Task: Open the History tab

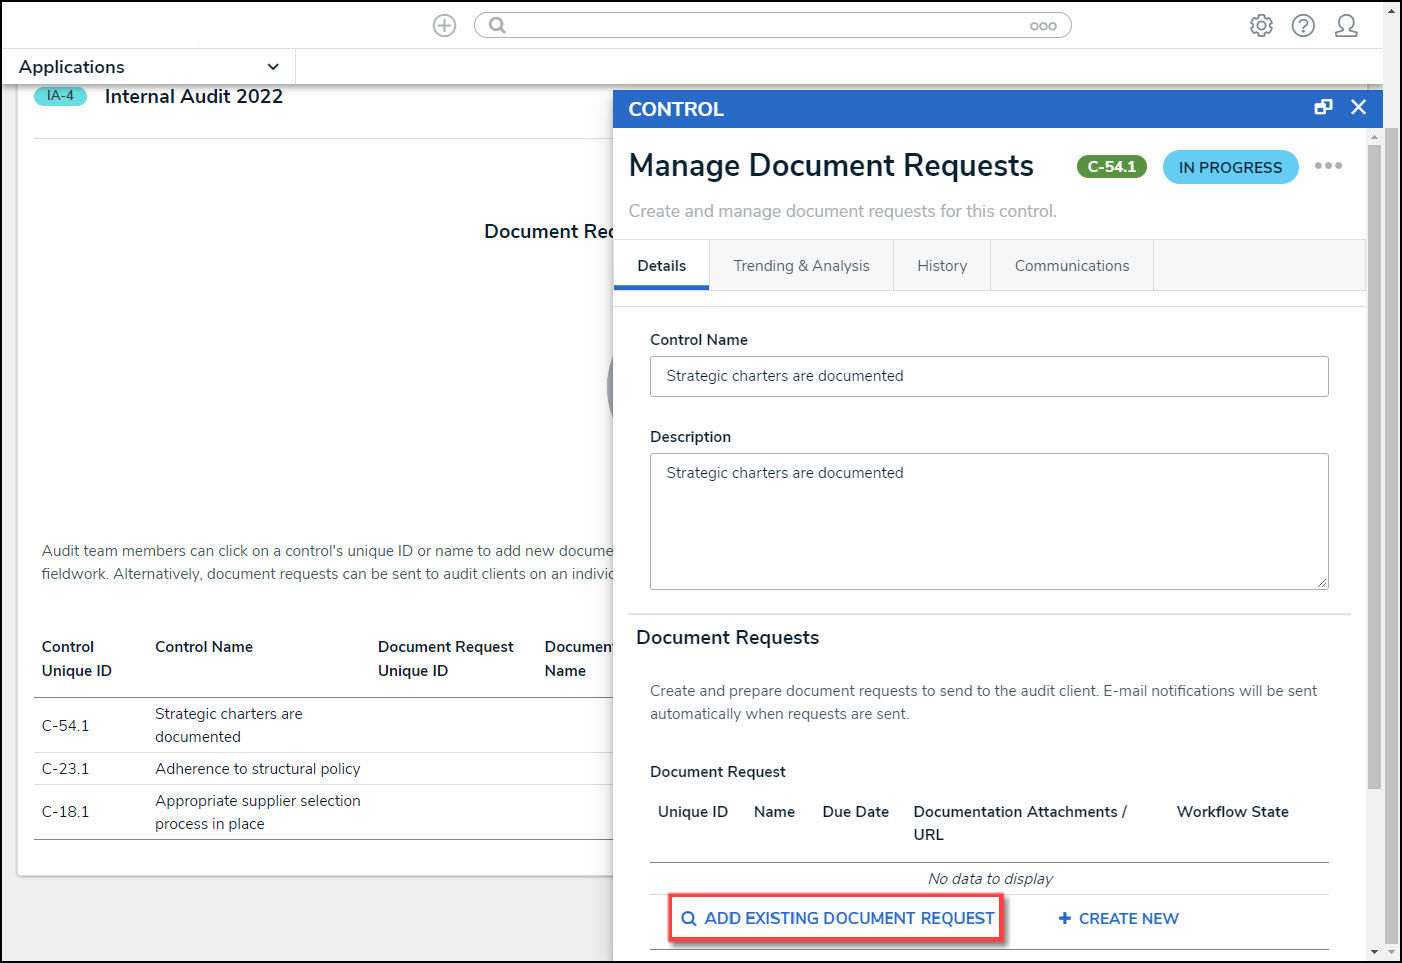Action: point(942,266)
